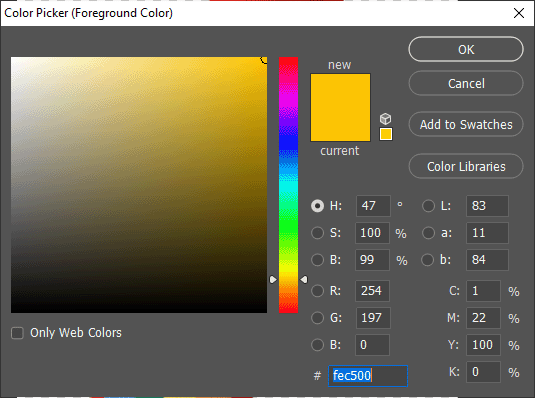Close the Color Picker dialog
The image size is (535, 398).
tap(519, 13)
